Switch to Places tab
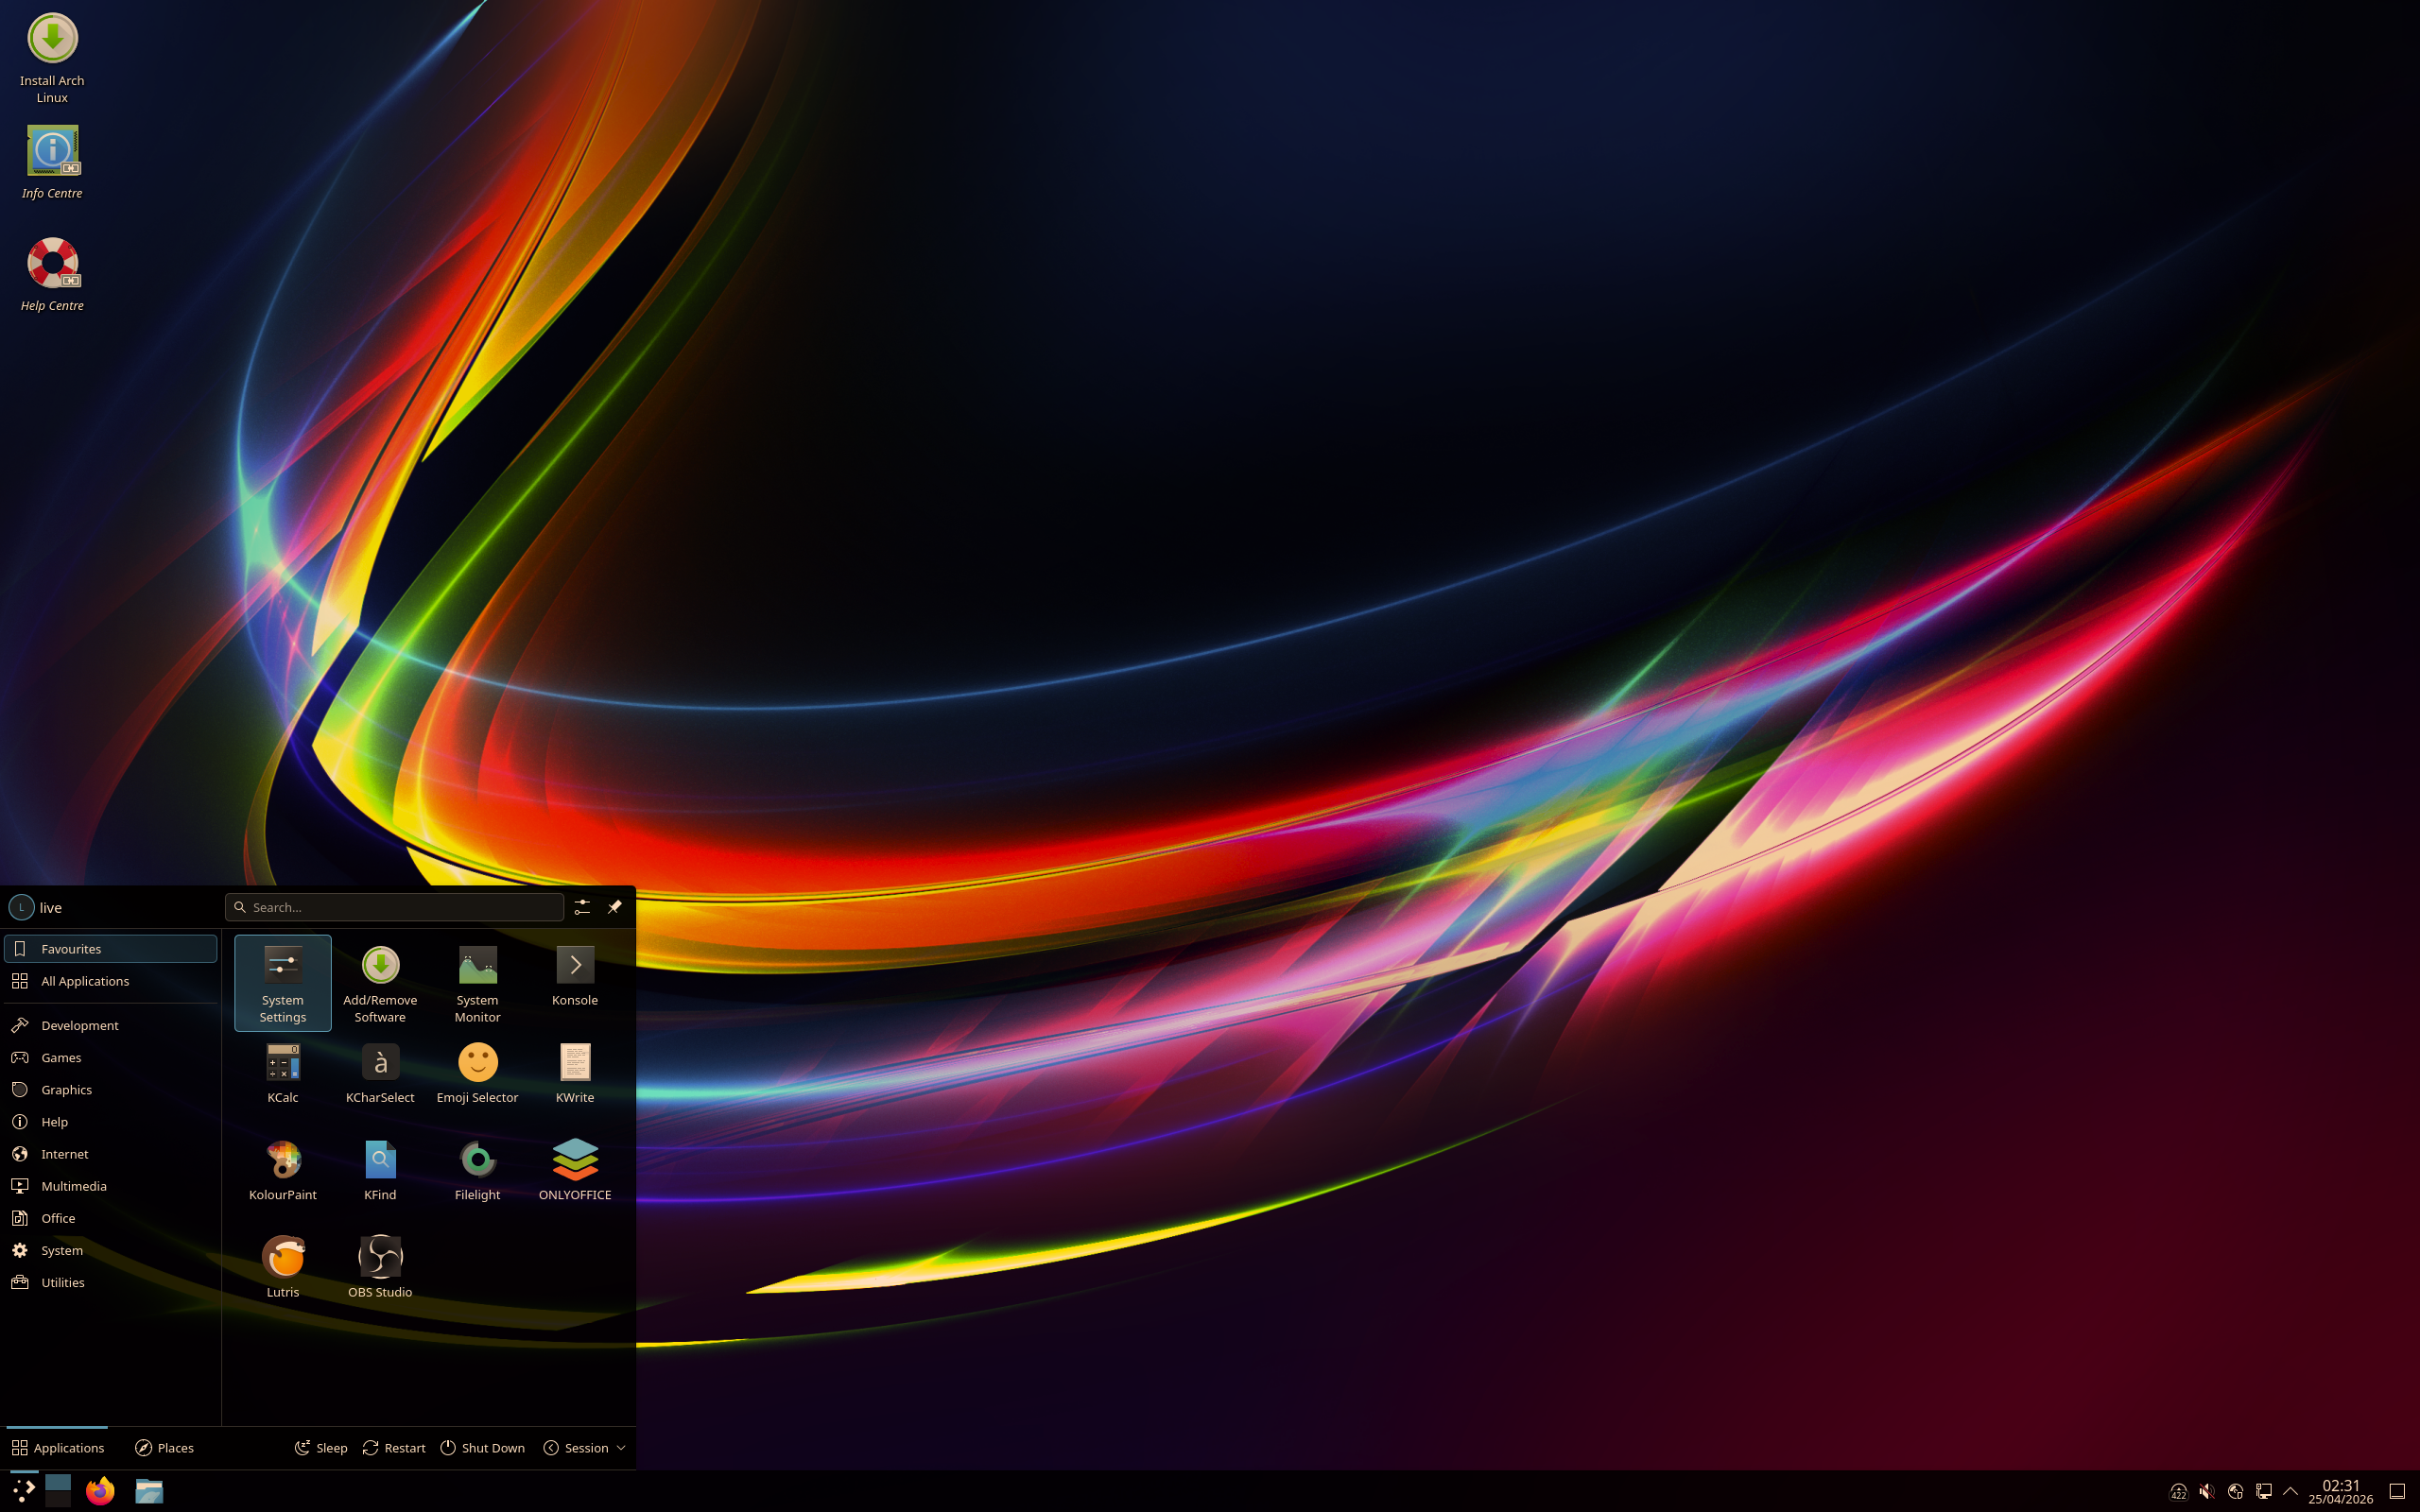This screenshot has width=2420, height=1512. coord(164,1448)
